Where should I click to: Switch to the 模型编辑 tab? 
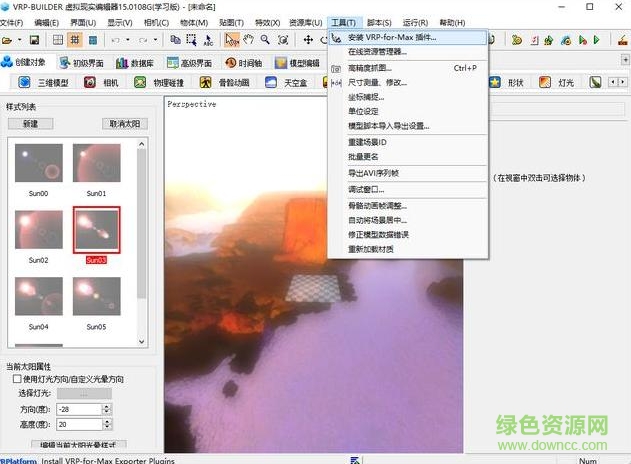tap(297, 63)
